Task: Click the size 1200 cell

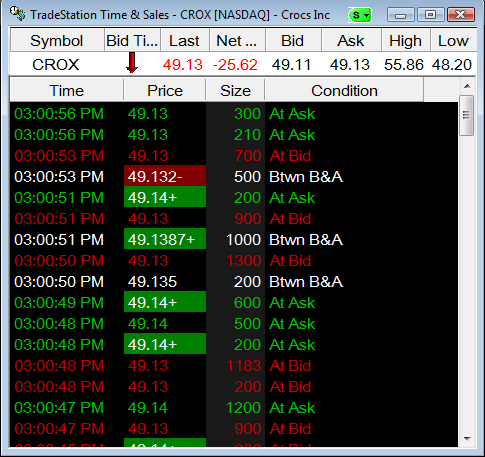Action: pyautogui.click(x=244, y=408)
